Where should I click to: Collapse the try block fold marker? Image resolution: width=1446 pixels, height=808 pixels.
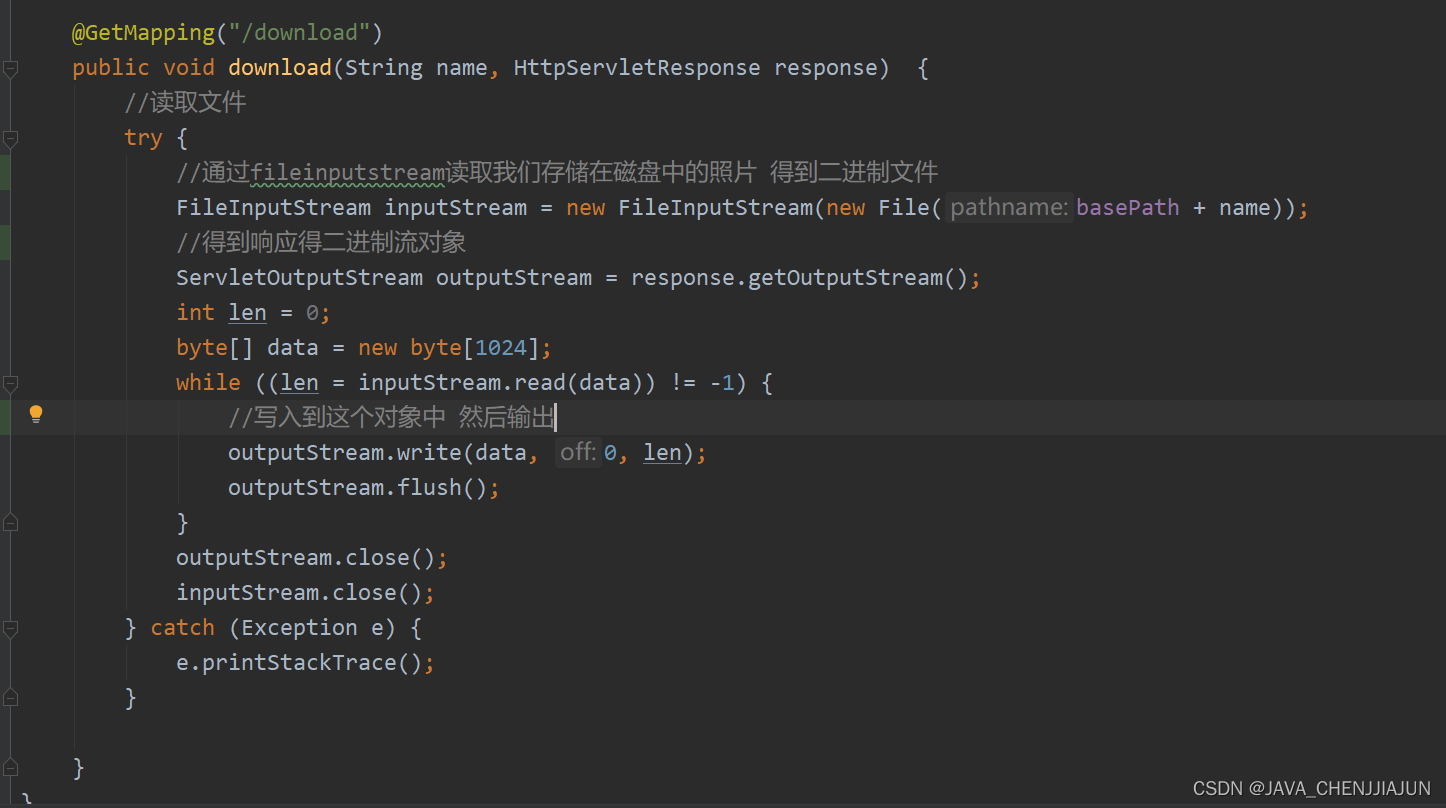(10, 138)
